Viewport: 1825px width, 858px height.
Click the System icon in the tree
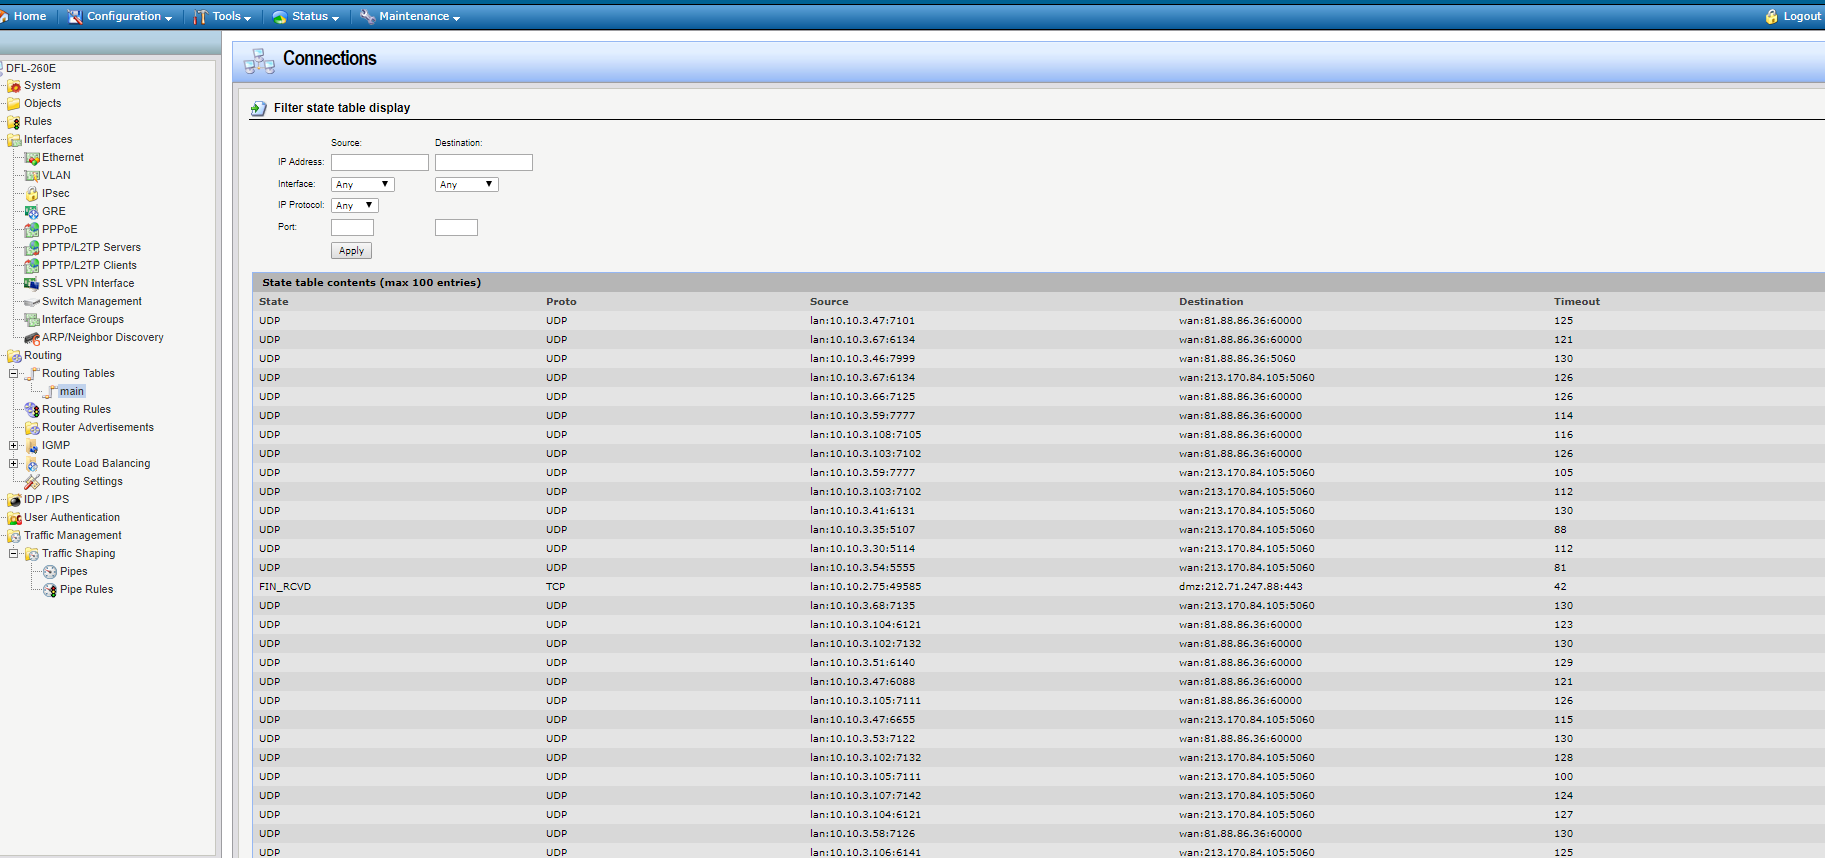tap(14, 86)
